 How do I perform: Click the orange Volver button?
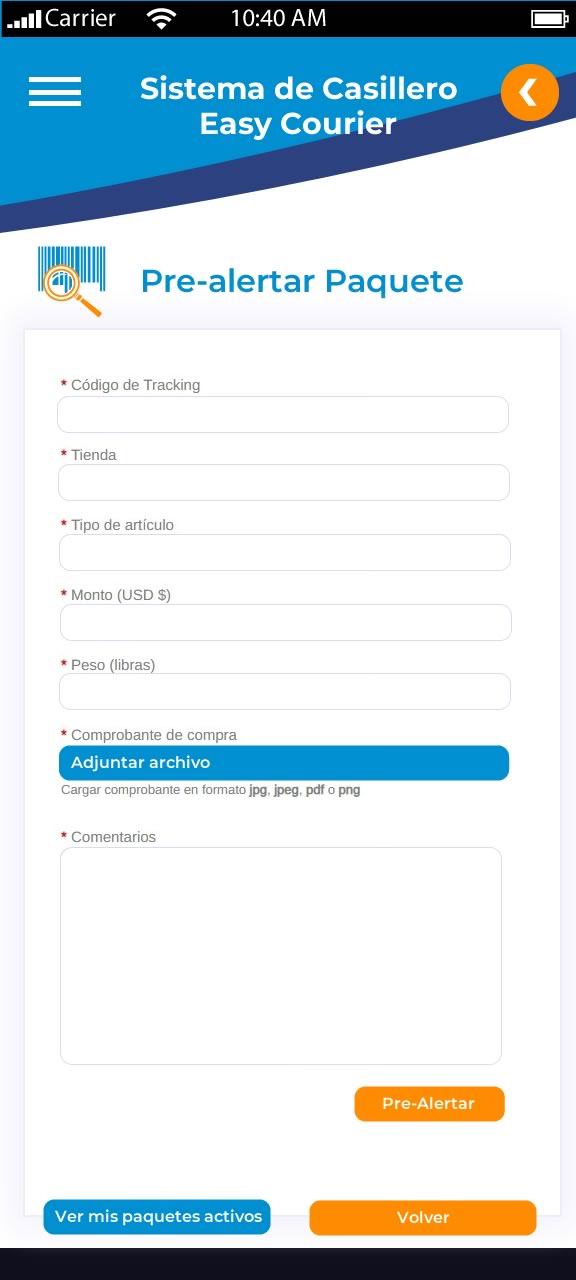pos(423,1218)
